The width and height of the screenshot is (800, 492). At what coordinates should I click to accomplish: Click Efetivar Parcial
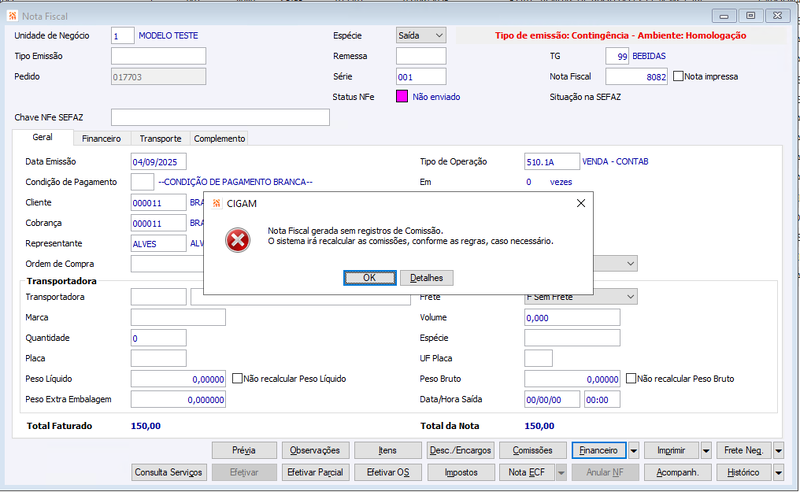point(315,473)
